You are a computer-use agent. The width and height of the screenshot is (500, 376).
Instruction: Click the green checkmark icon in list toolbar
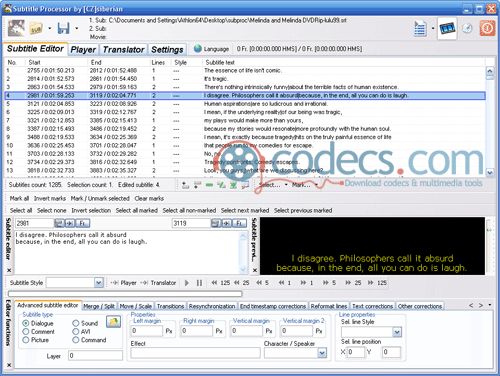pyautogui.click(x=221, y=185)
